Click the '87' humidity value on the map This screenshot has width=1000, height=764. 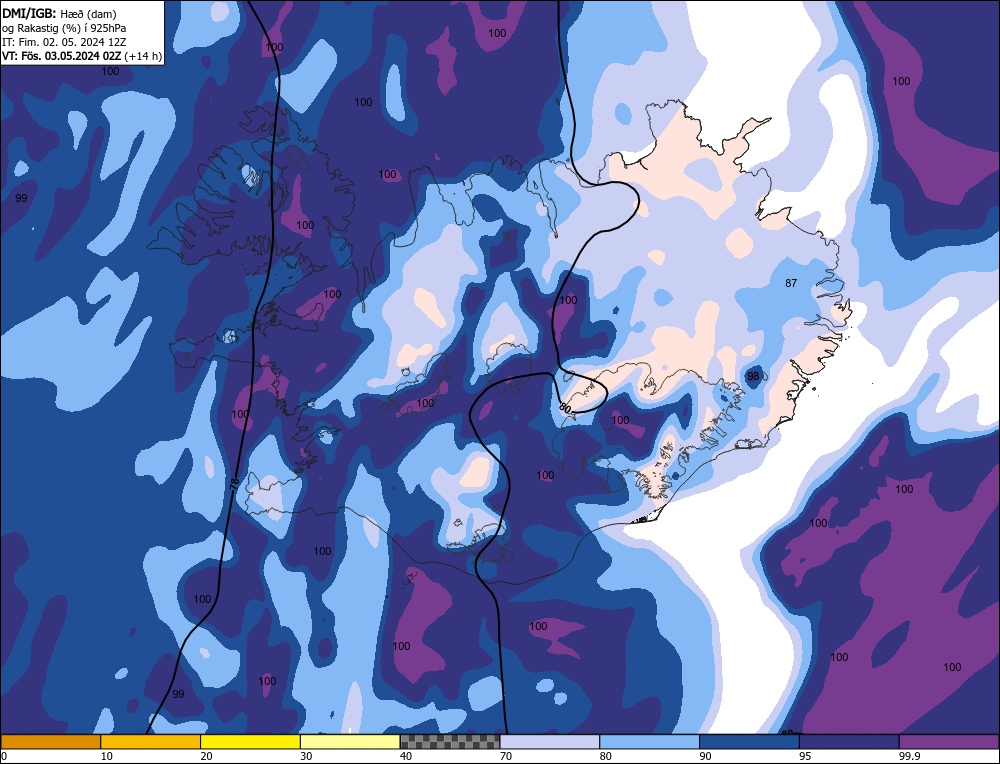click(x=791, y=283)
